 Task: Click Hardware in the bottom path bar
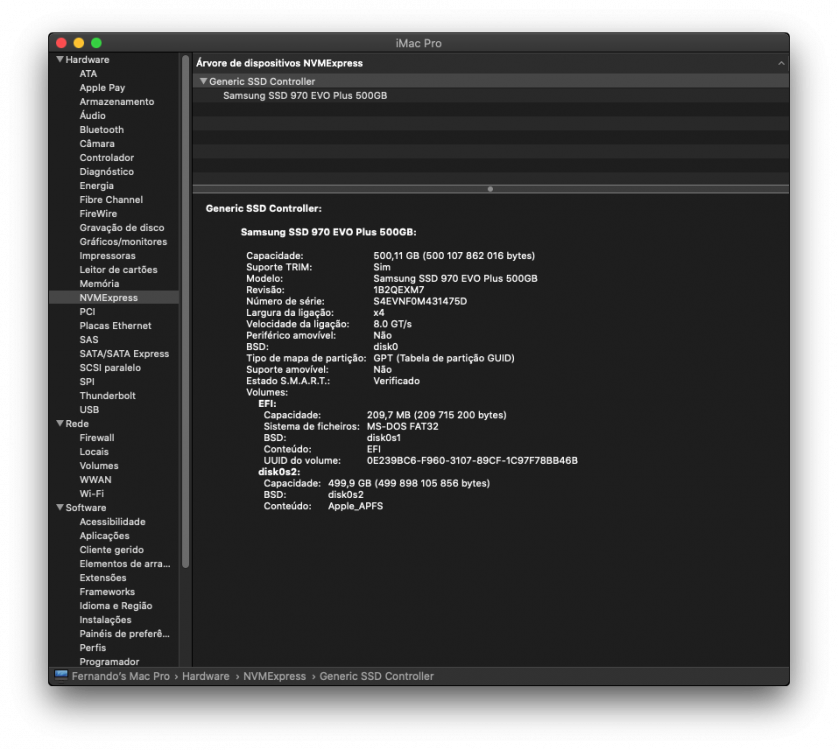click(x=205, y=676)
